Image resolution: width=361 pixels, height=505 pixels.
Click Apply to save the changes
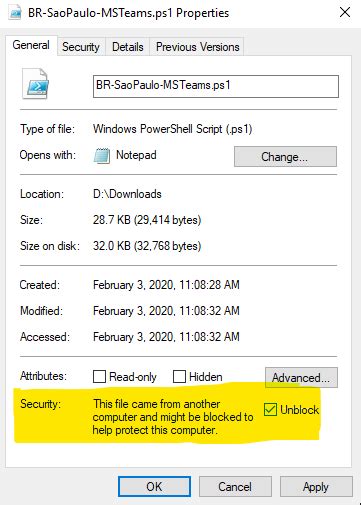(316, 487)
